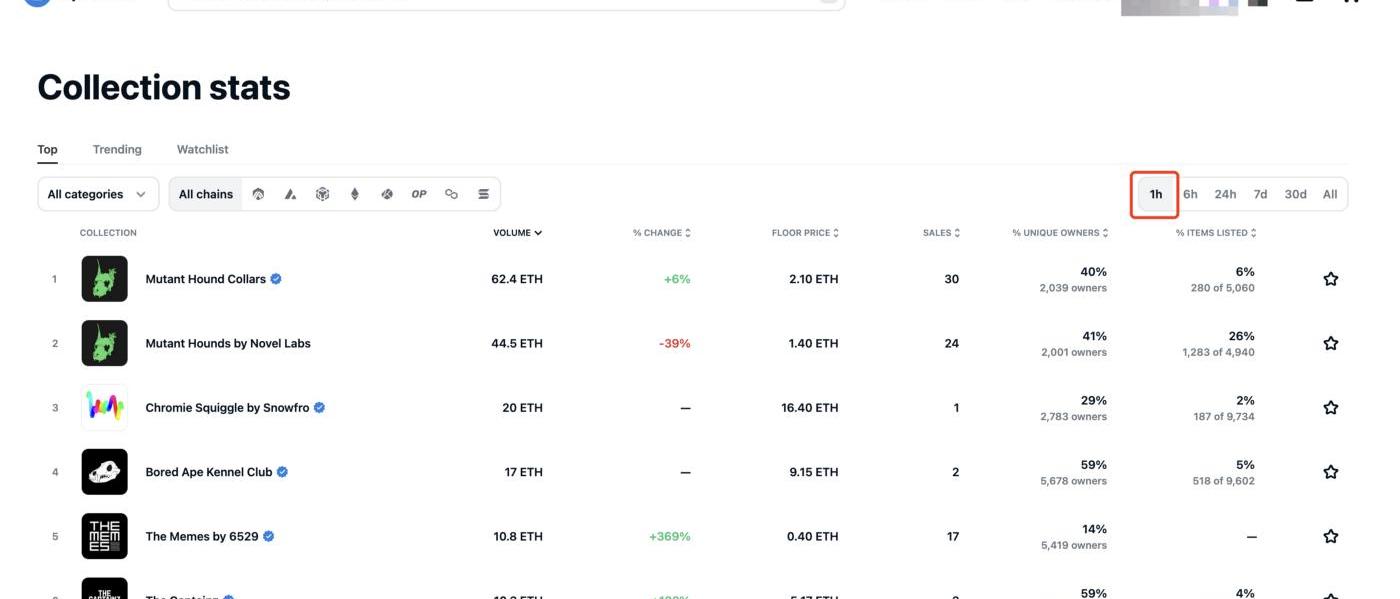Select the 6h time range
This screenshot has height=599, width=1400.
click(x=1190, y=194)
